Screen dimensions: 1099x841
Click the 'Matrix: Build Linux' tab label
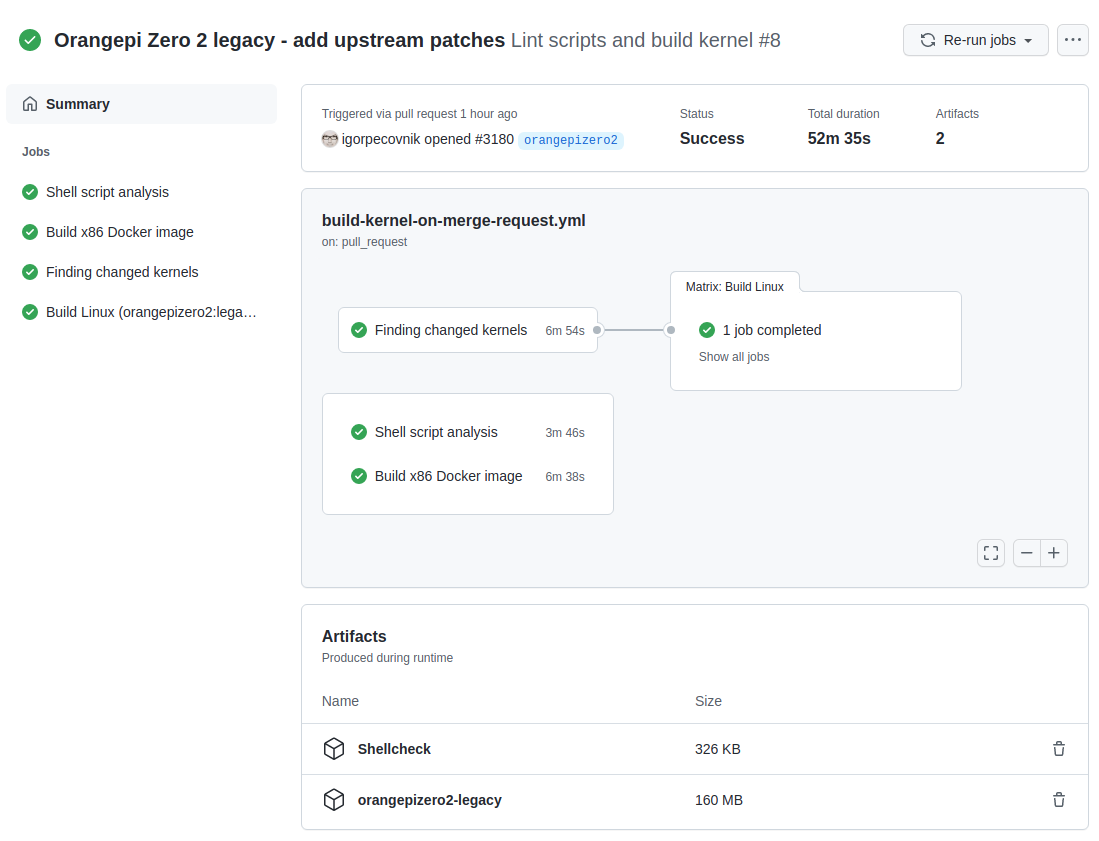point(735,287)
